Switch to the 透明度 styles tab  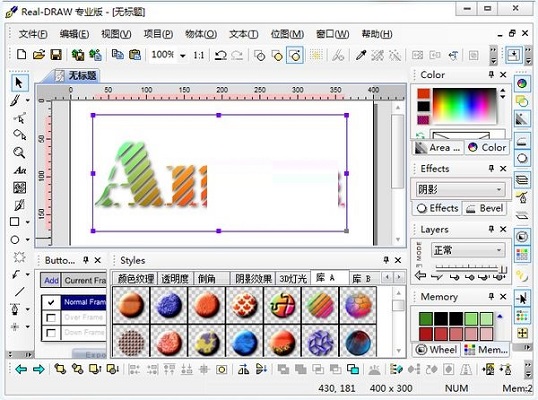click(175, 279)
